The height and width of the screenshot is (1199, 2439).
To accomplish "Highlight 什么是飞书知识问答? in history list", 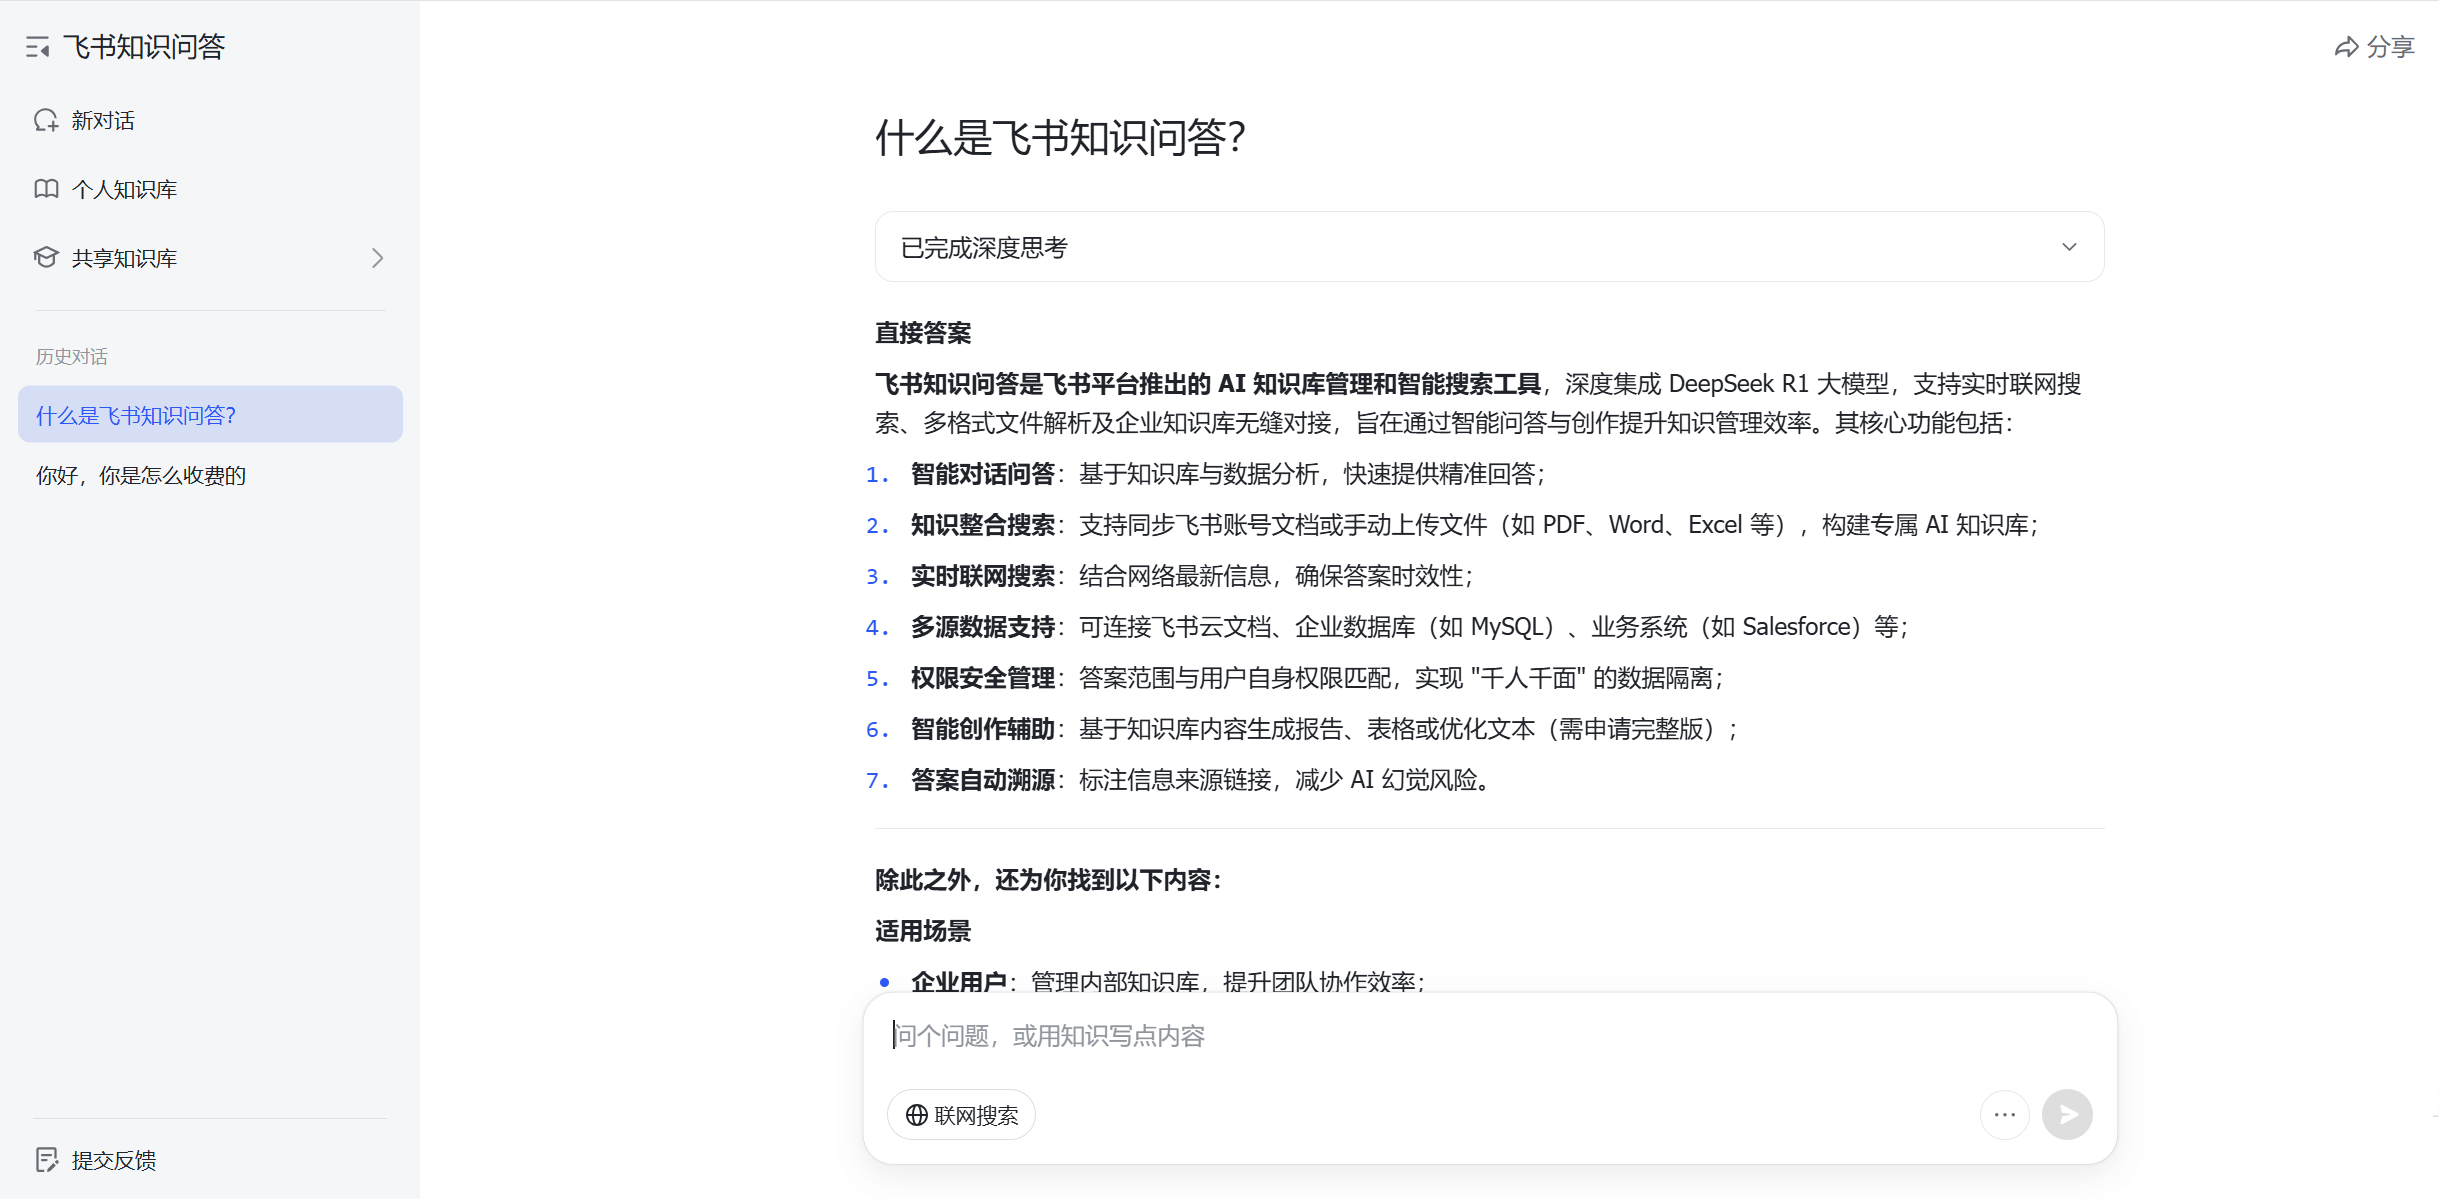I will tap(136, 414).
